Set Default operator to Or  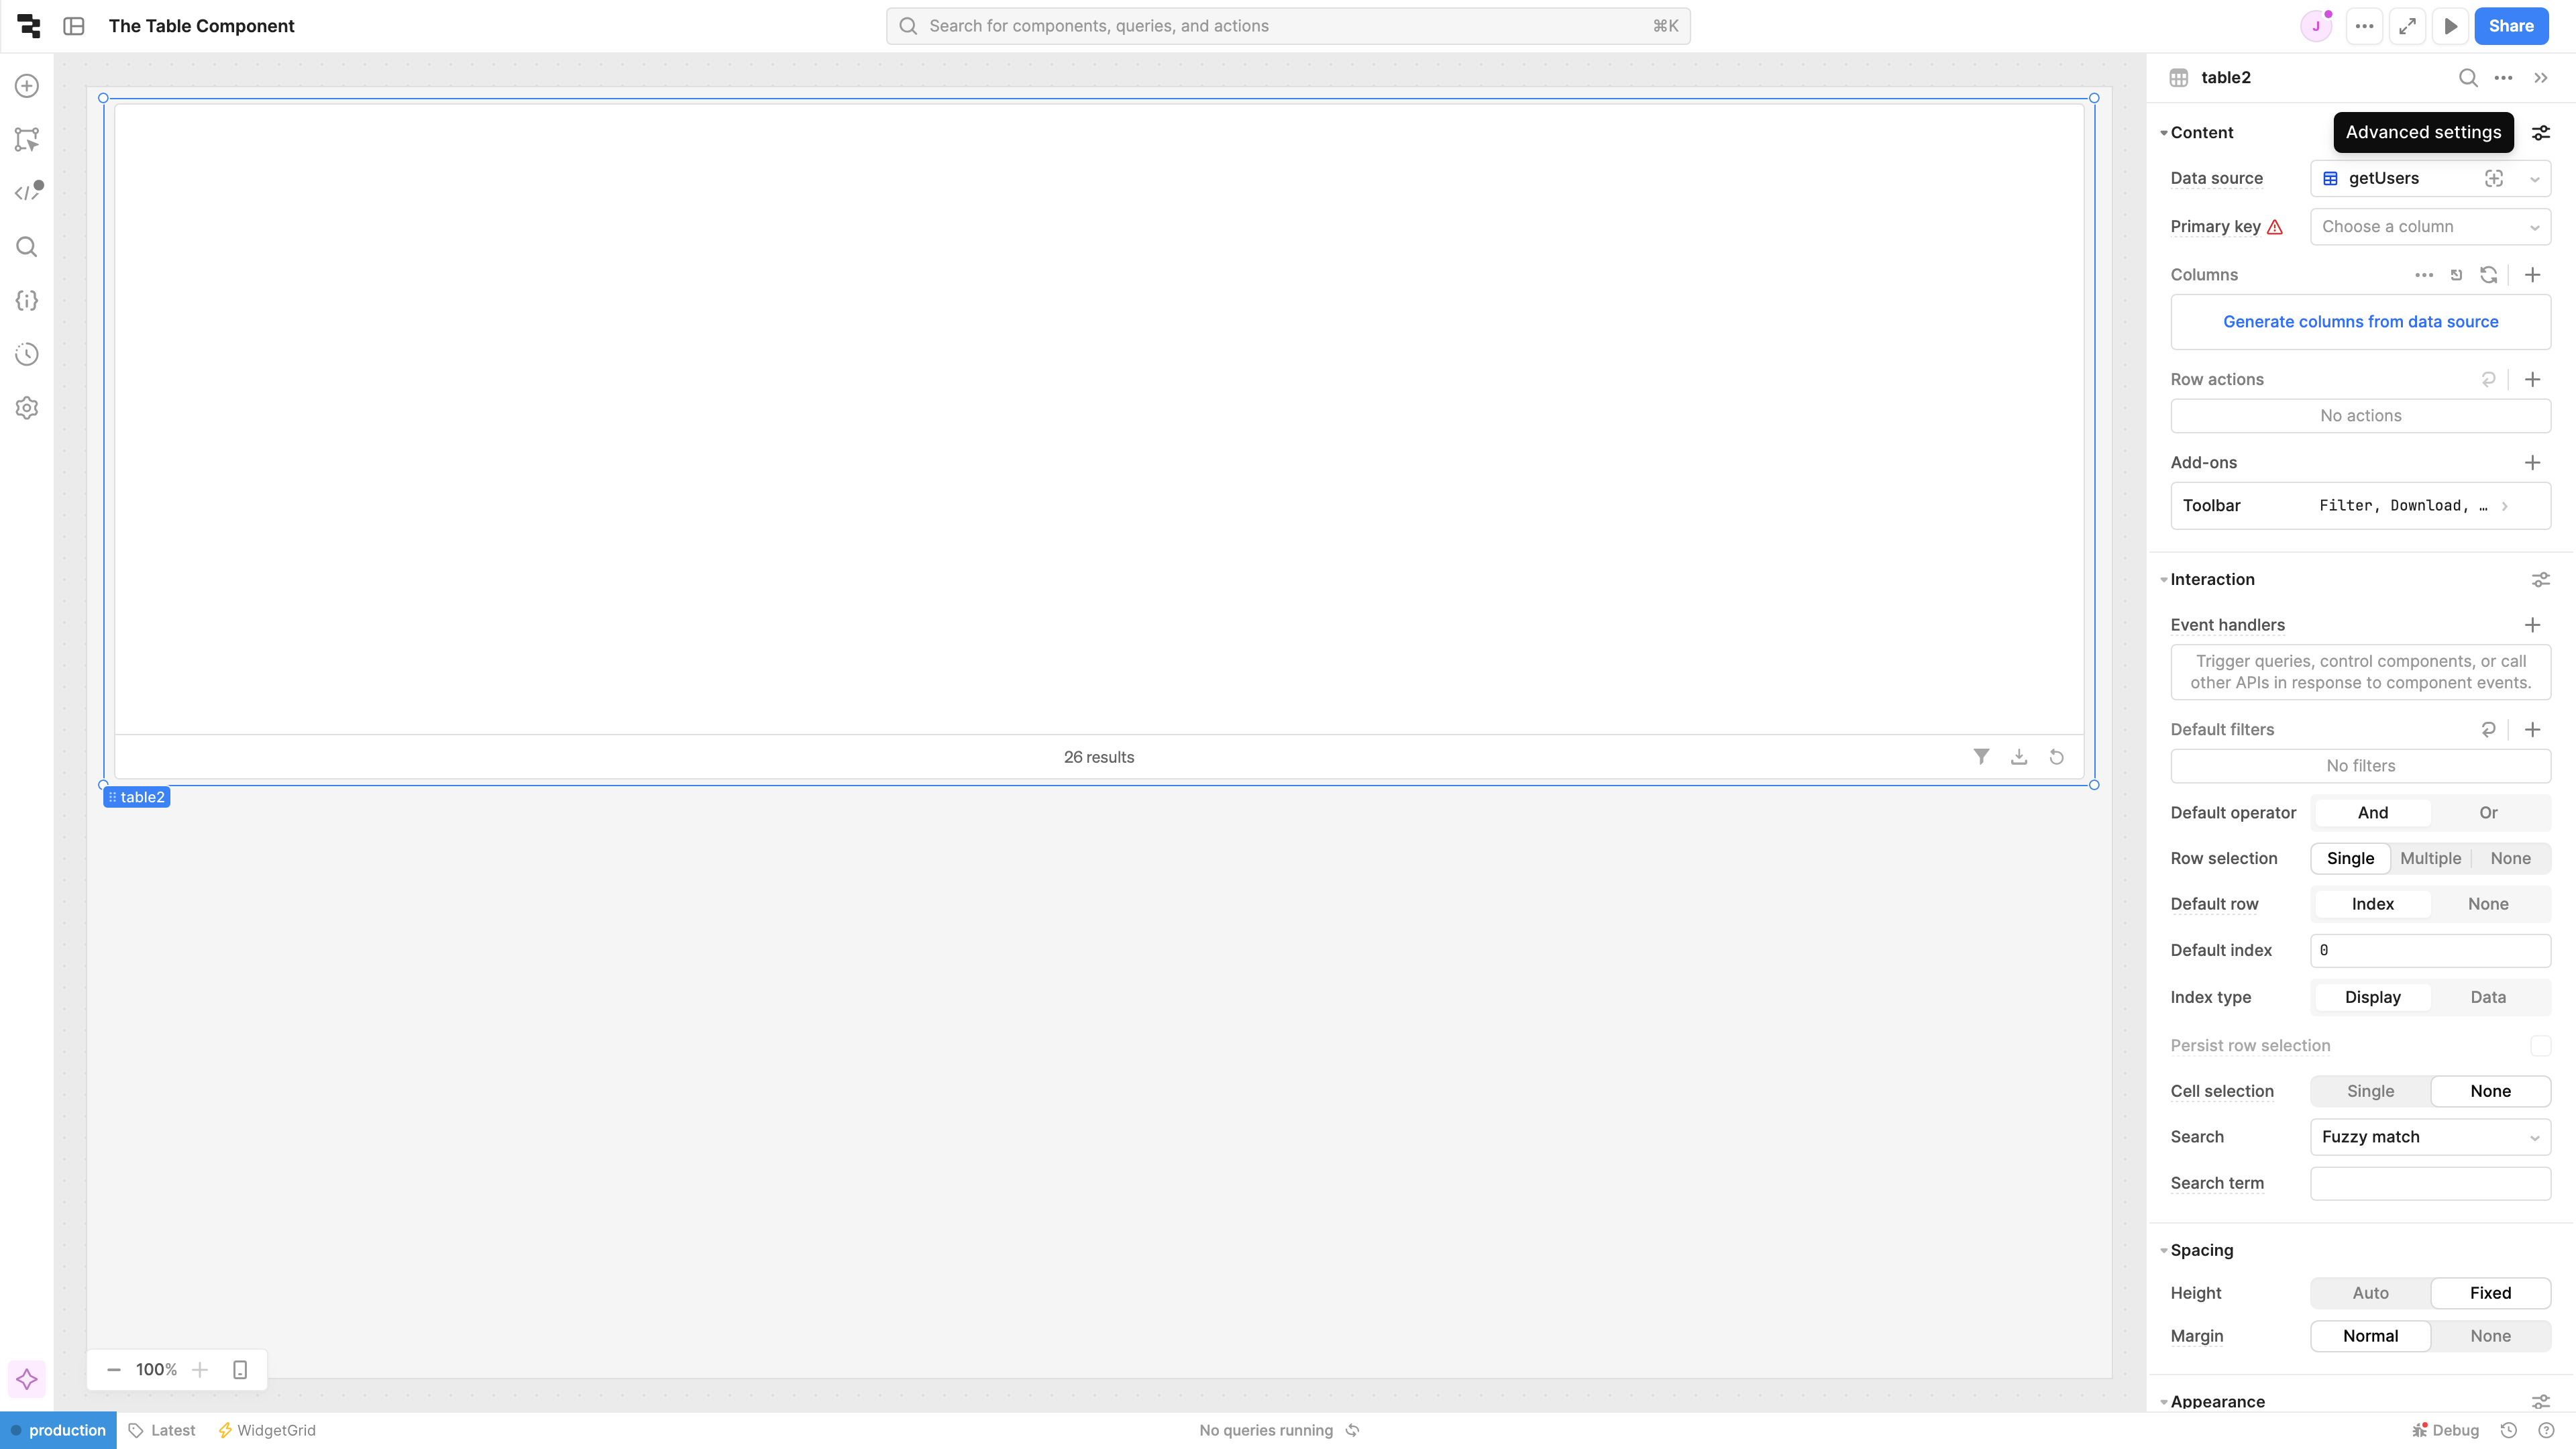tap(2488, 813)
